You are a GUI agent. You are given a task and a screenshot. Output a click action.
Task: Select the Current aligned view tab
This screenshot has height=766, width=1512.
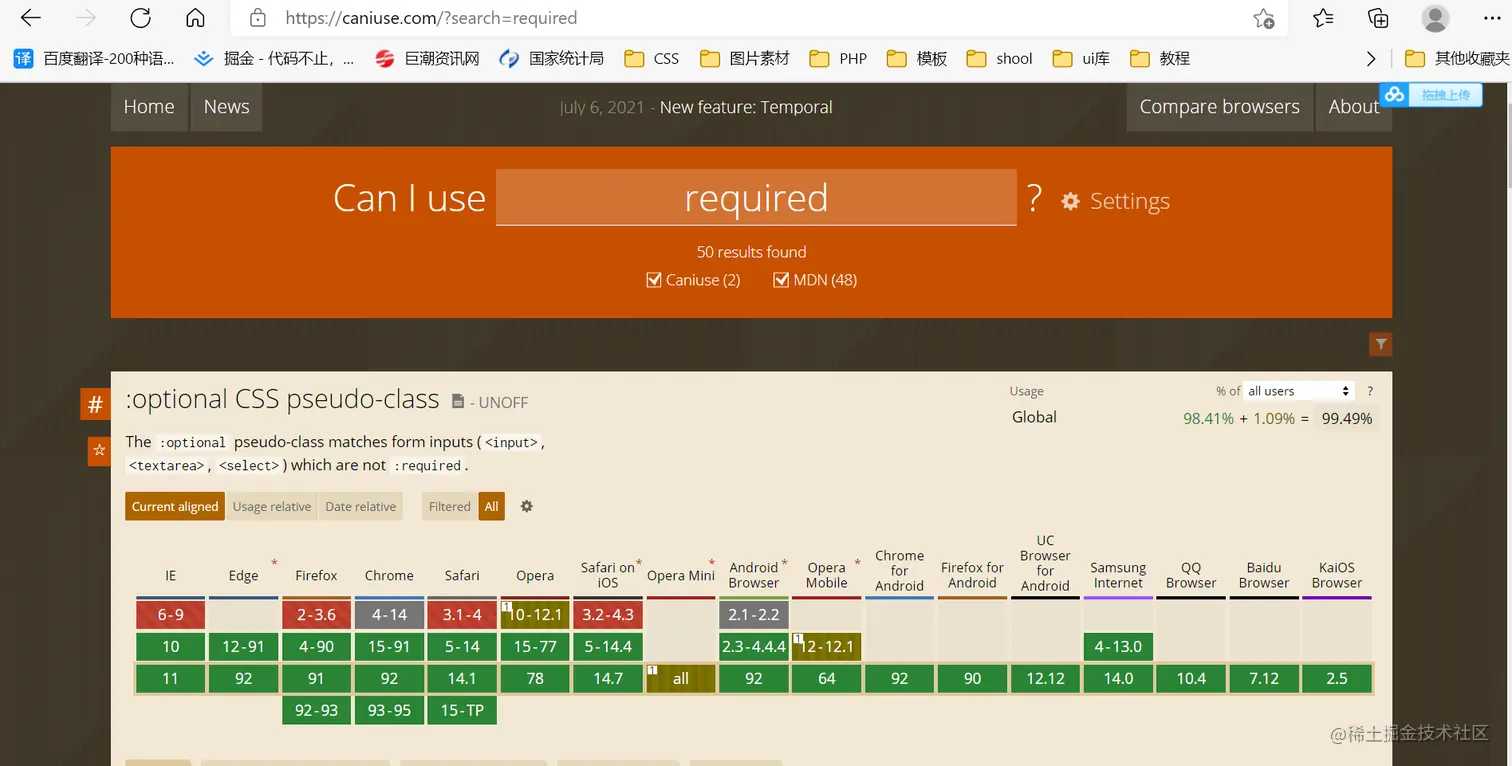tap(175, 506)
